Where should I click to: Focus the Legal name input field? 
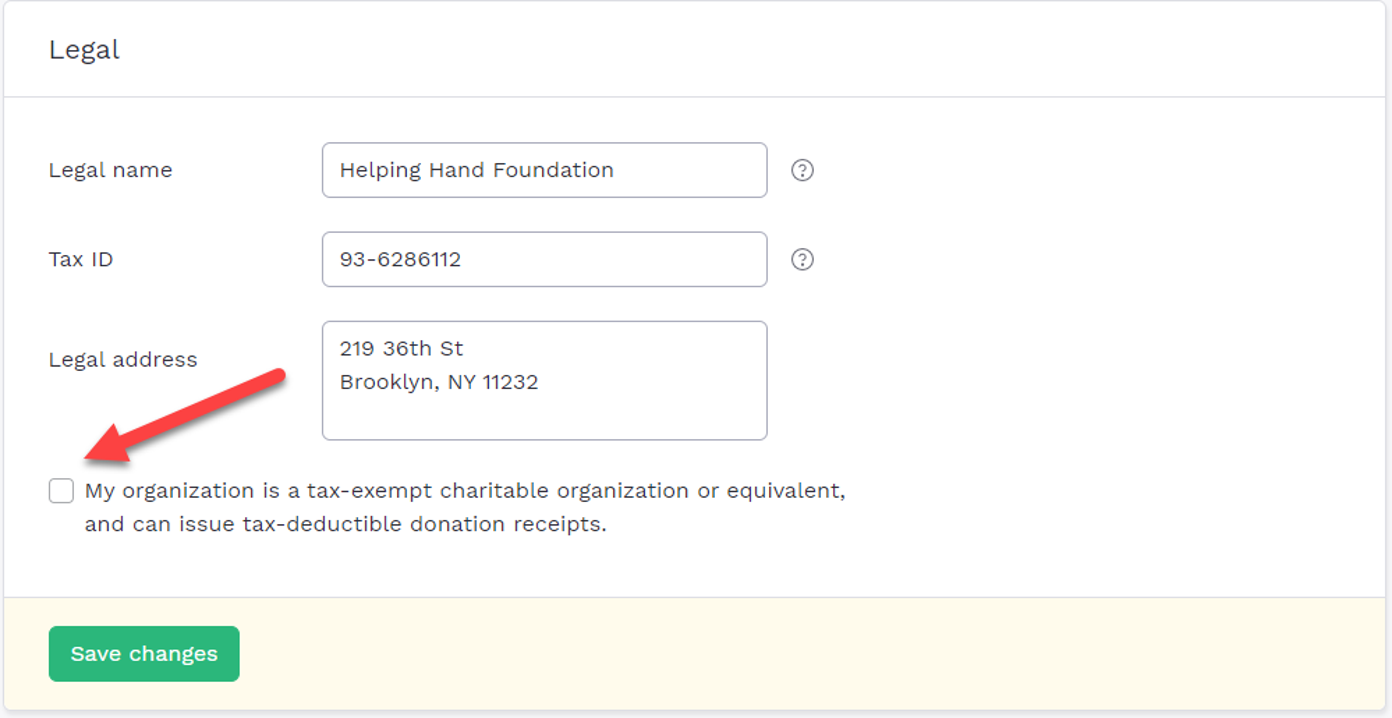tap(545, 170)
